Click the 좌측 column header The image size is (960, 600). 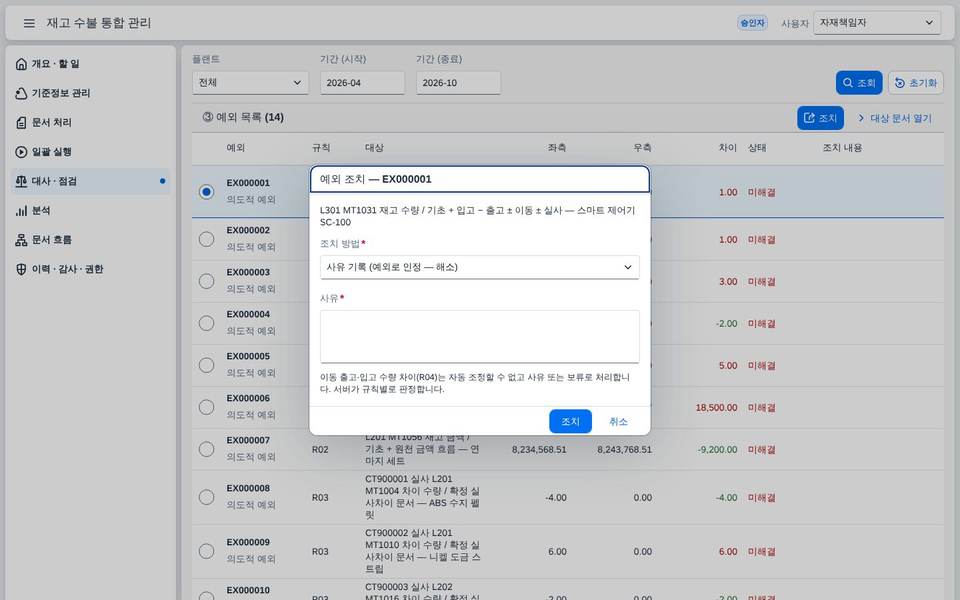click(557, 148)
